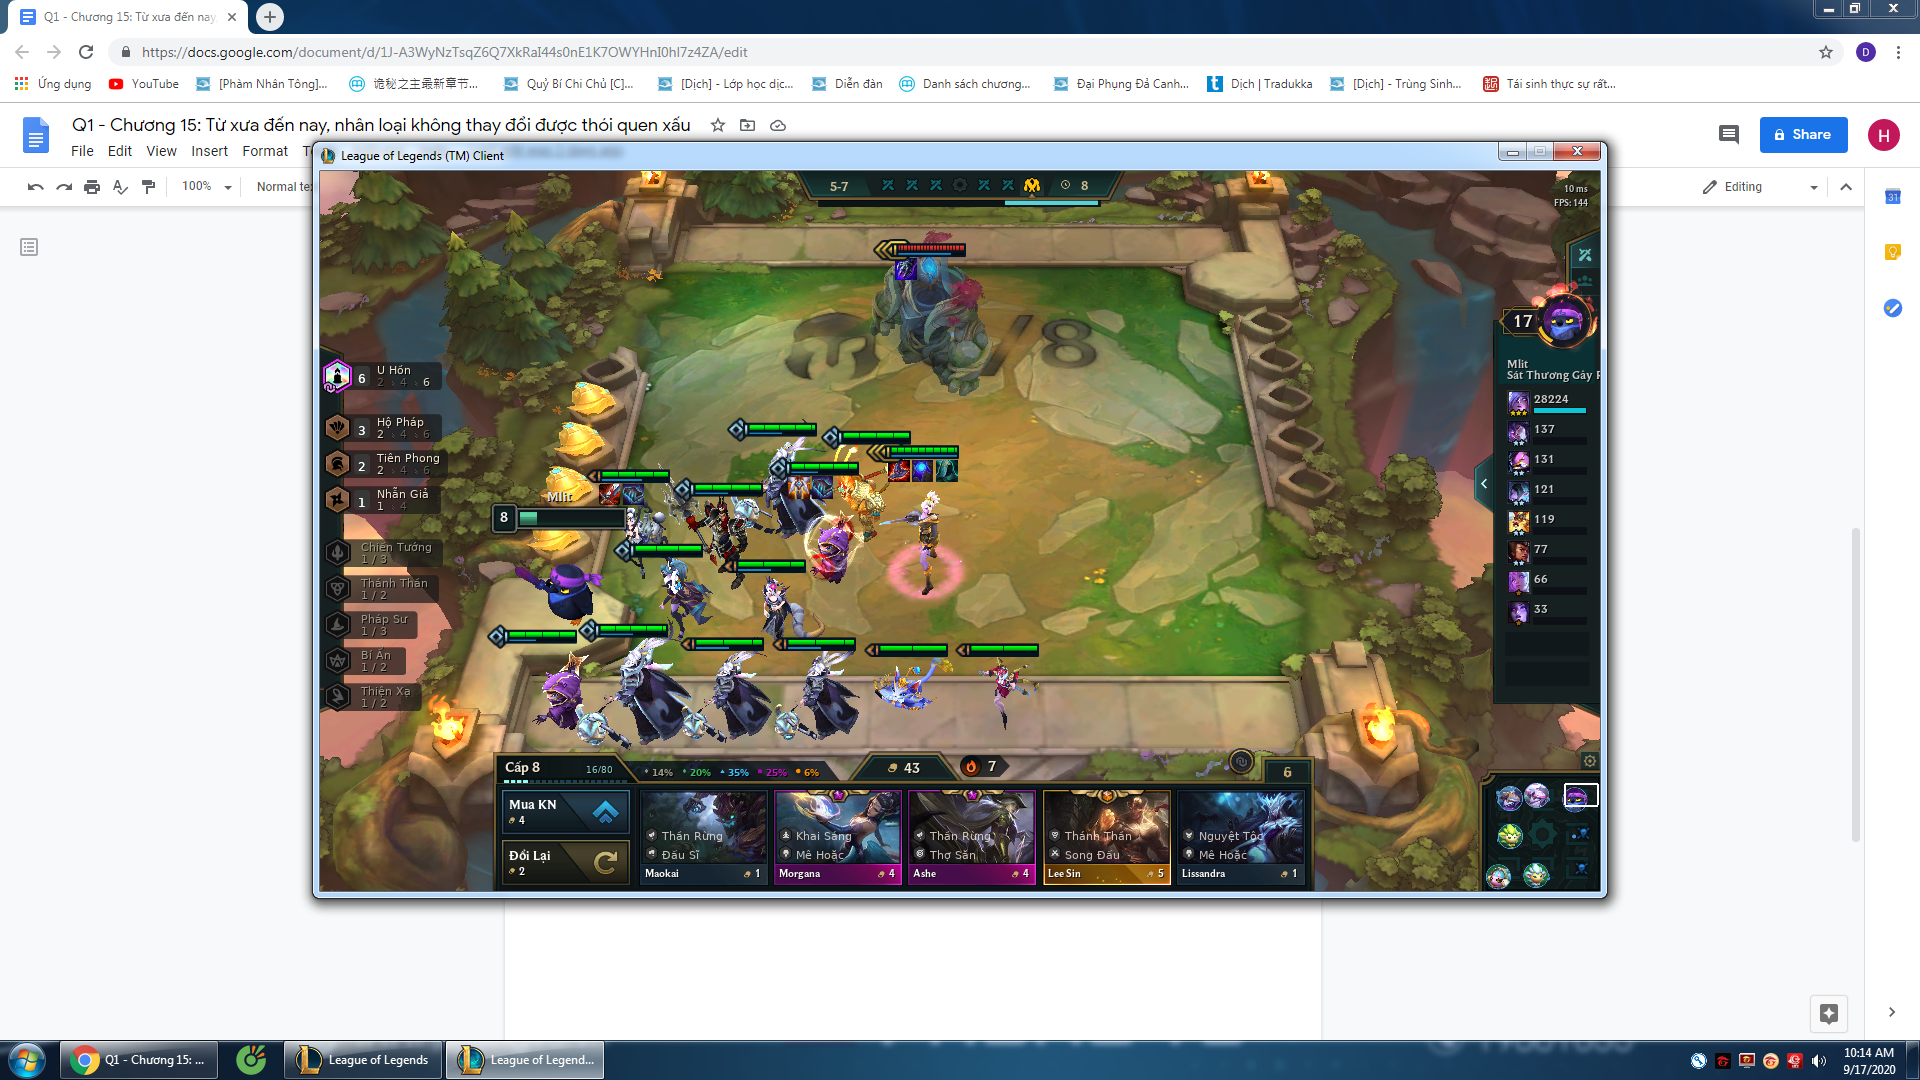Screen dimensions: 1920x1080
Task: Open comment history in Google Docs
Action: 1729,134
